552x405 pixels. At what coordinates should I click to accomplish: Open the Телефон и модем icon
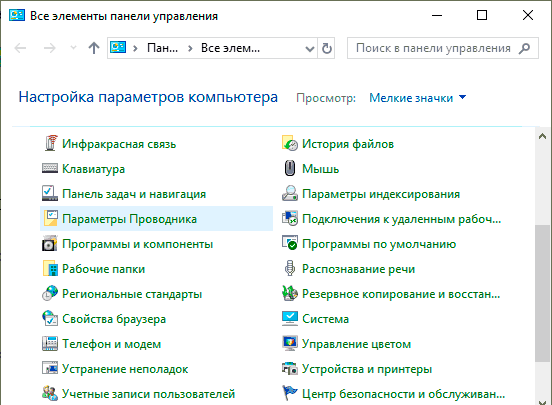50,343
